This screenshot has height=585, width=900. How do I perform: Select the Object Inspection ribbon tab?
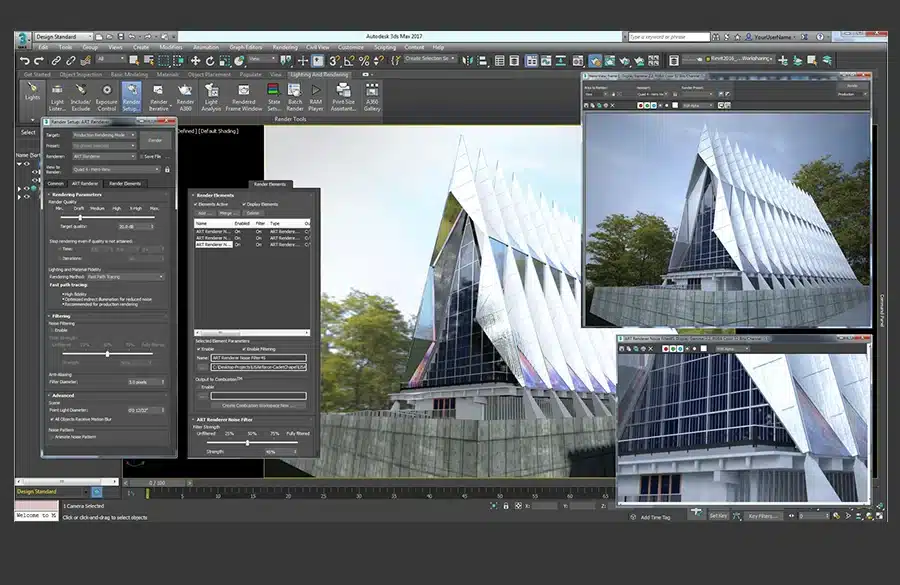tap(80, 75)
